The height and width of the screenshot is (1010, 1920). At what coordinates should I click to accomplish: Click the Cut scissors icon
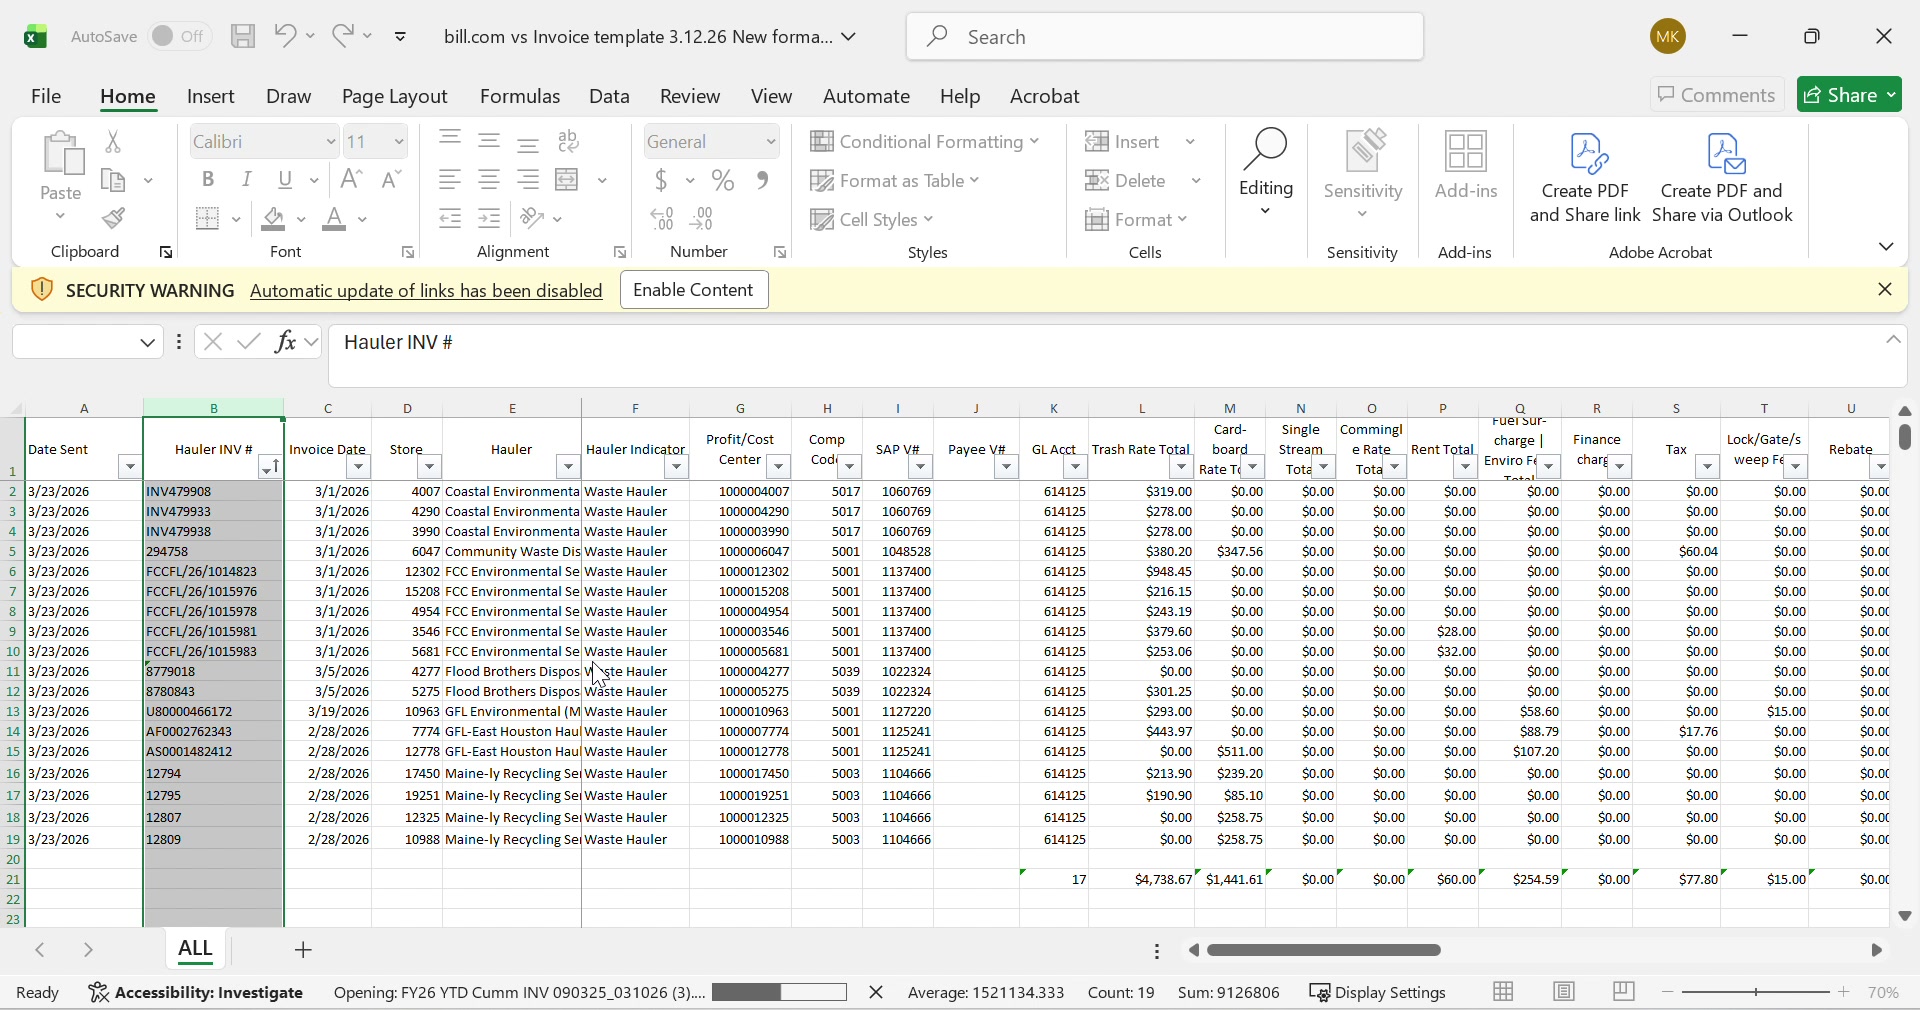(x=114, y=142)
